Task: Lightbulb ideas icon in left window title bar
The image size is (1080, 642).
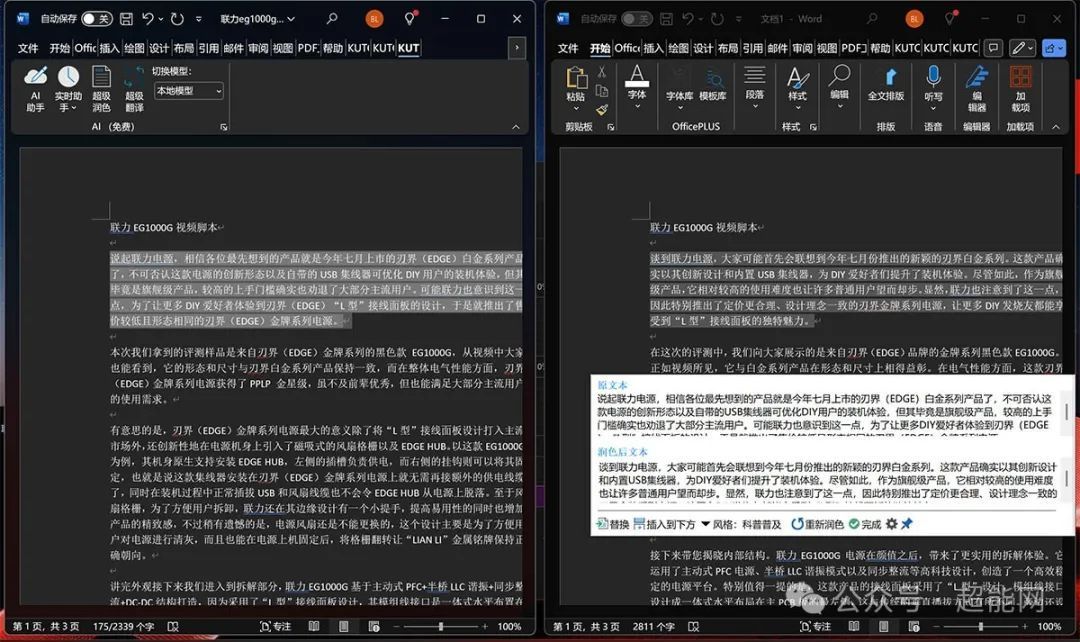Action: (410, 19)
